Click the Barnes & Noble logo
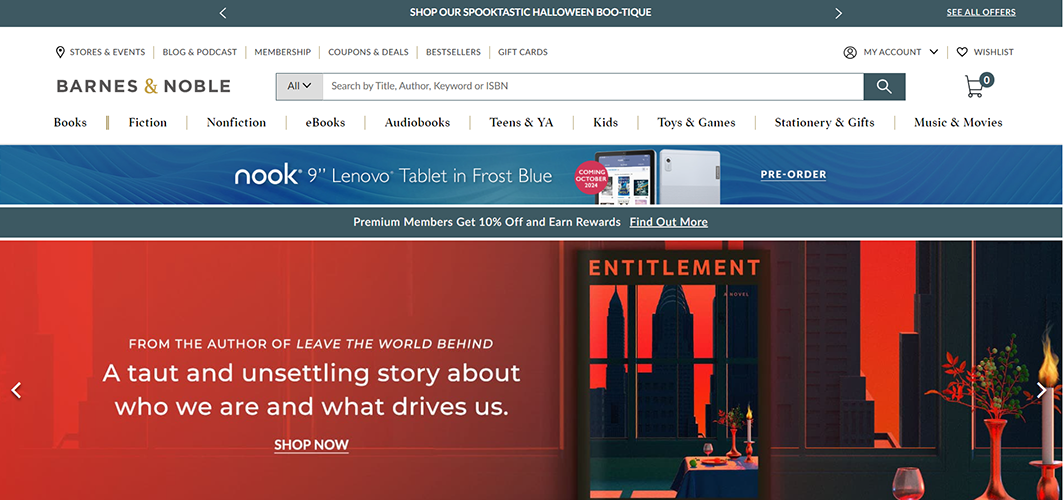 [x=144, y=86]
